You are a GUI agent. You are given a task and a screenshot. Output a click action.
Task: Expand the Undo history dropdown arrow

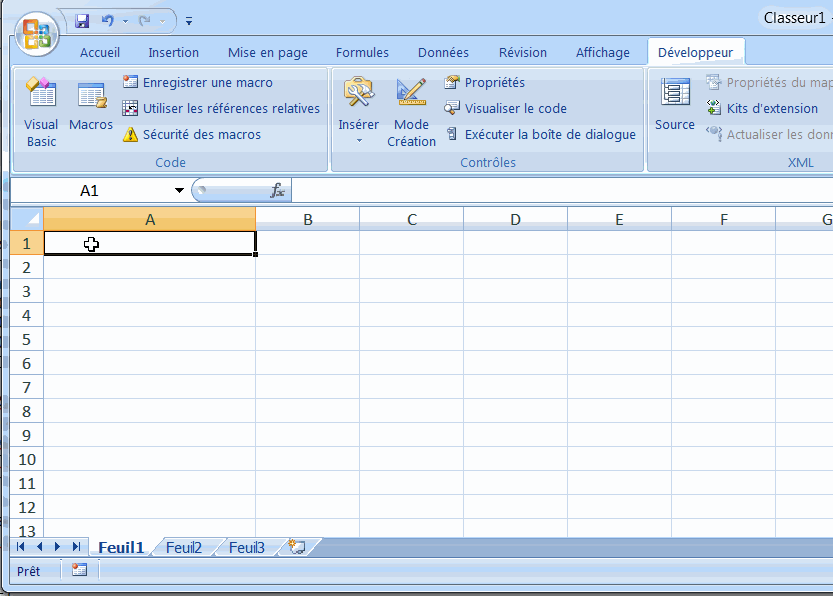(125, 20)
